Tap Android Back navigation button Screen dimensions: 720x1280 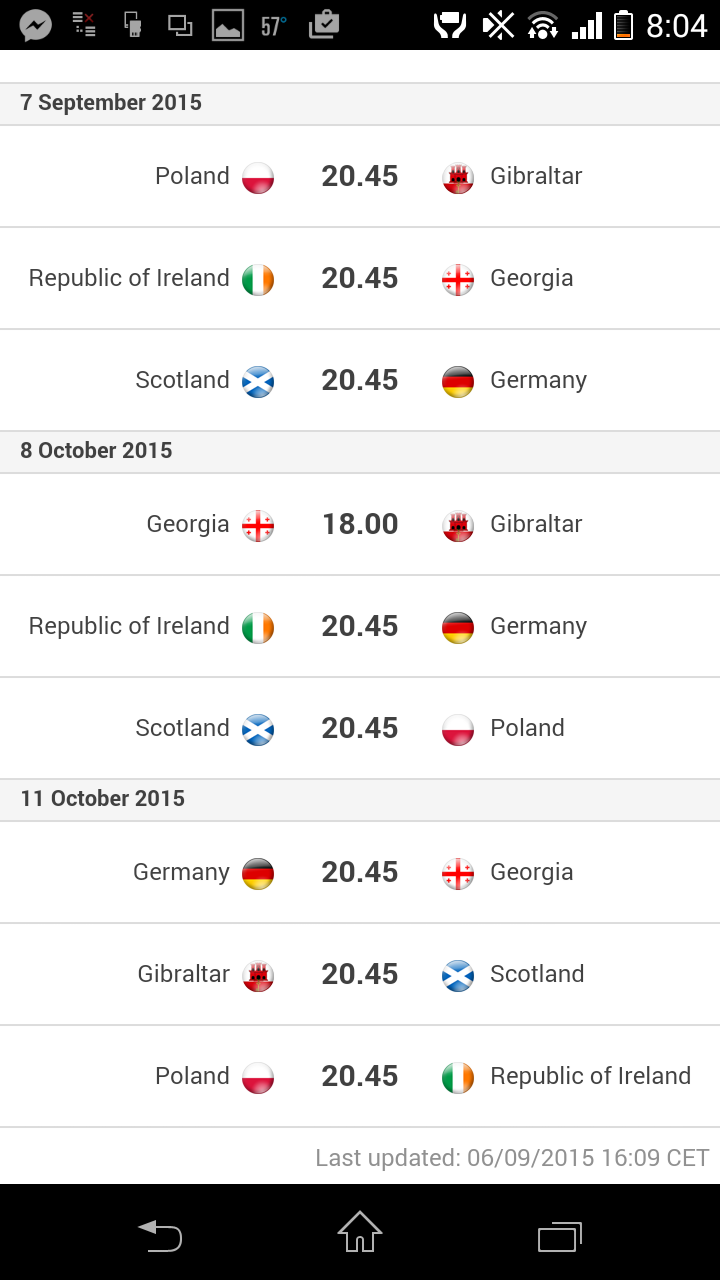click(160, 1236)
